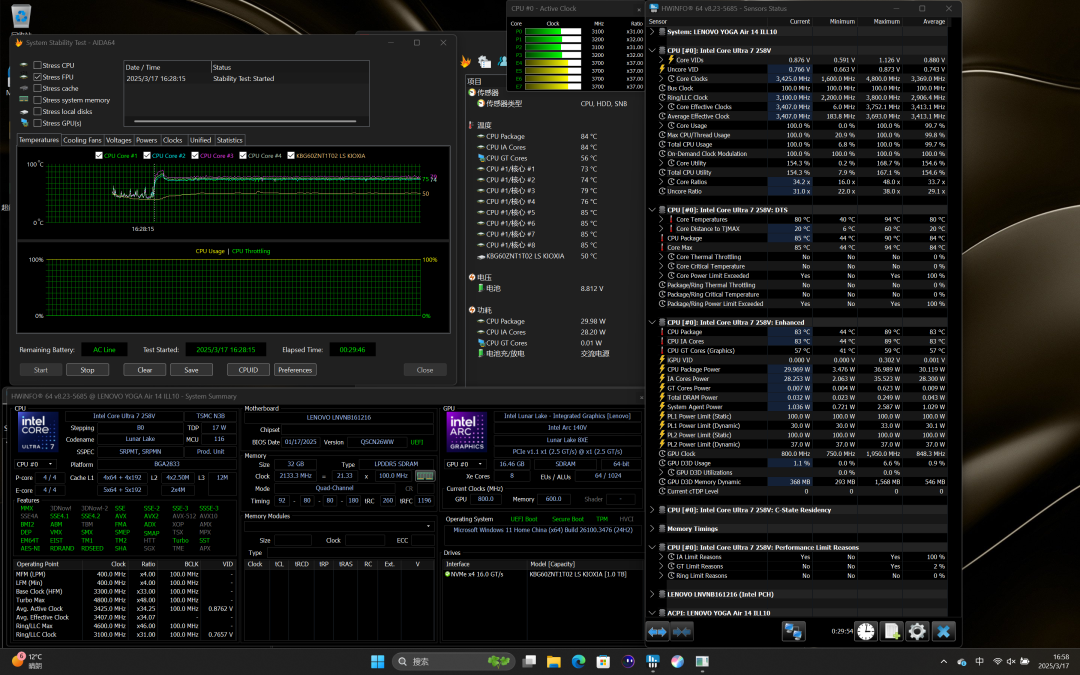Click the memory chip icon next to 100.0 MHz

click(425, 476)
